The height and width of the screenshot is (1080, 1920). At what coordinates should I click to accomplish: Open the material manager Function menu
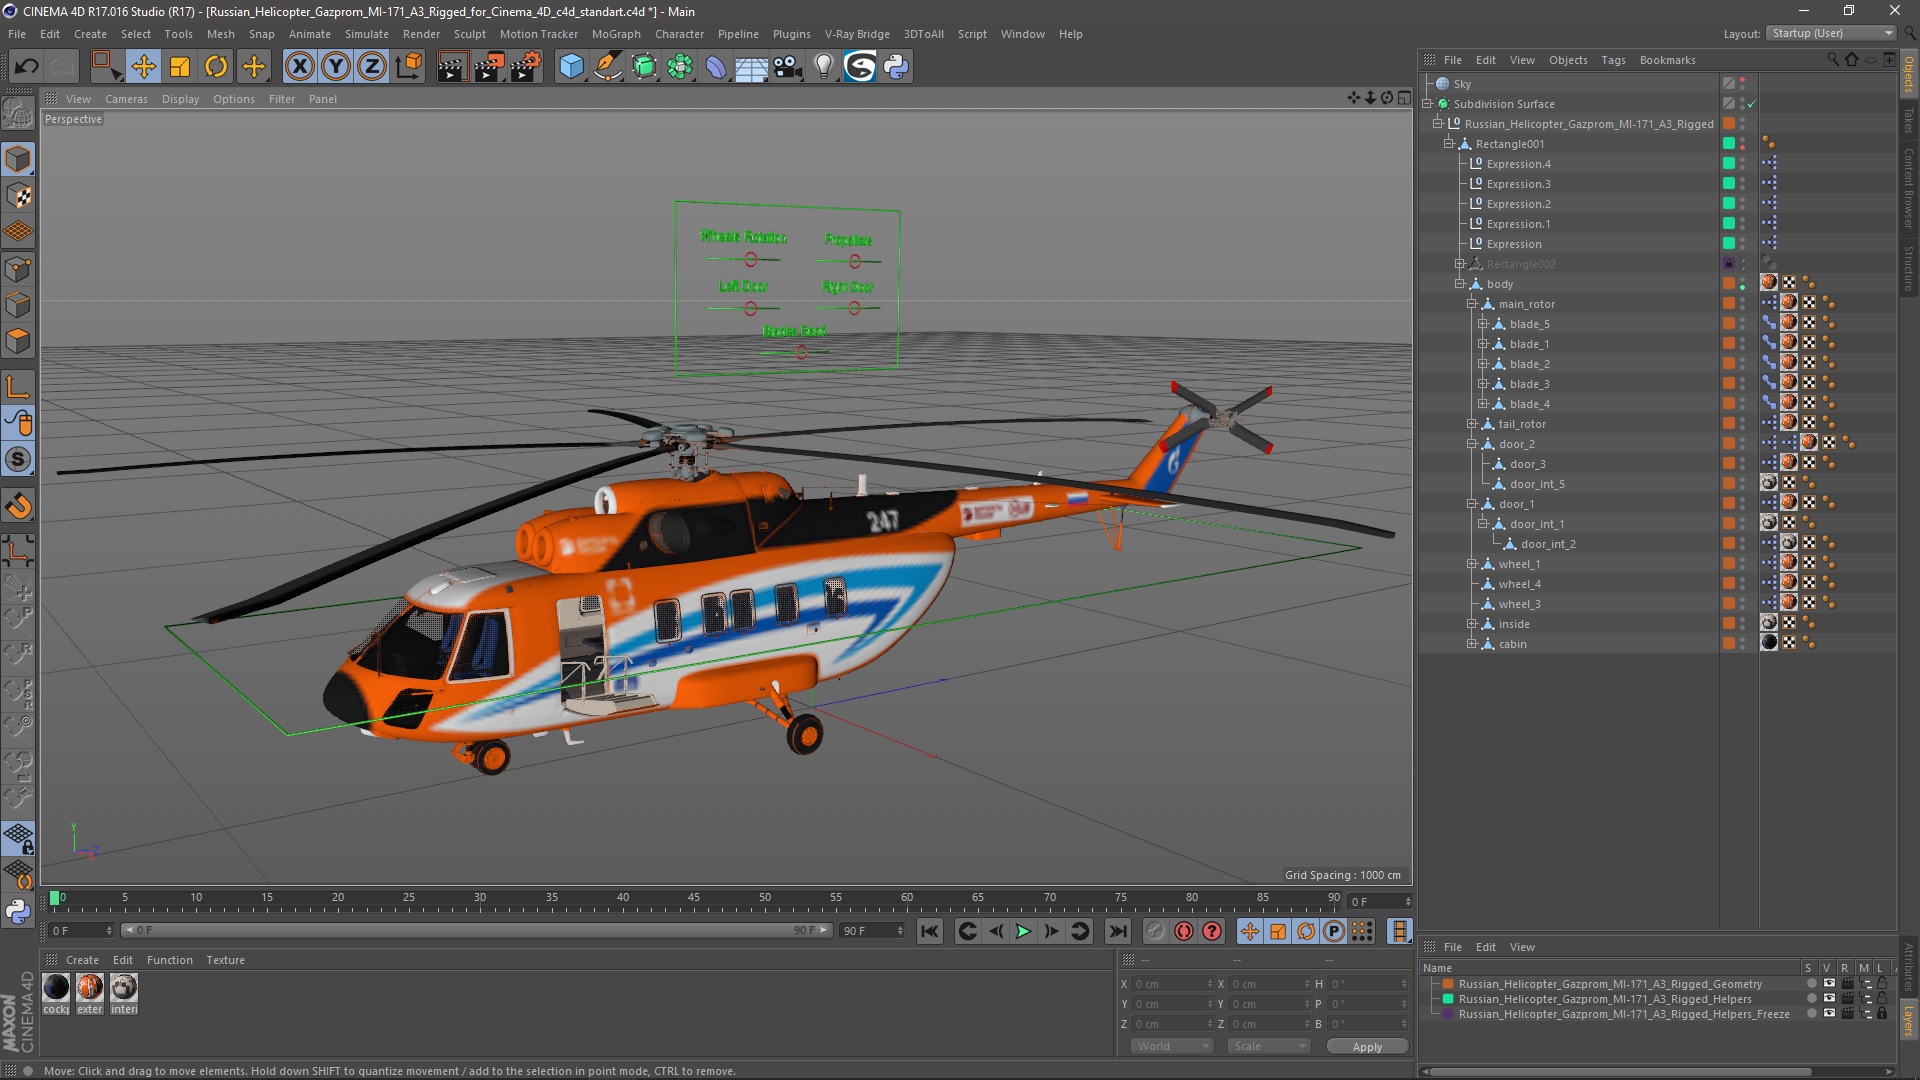(169, 960)
